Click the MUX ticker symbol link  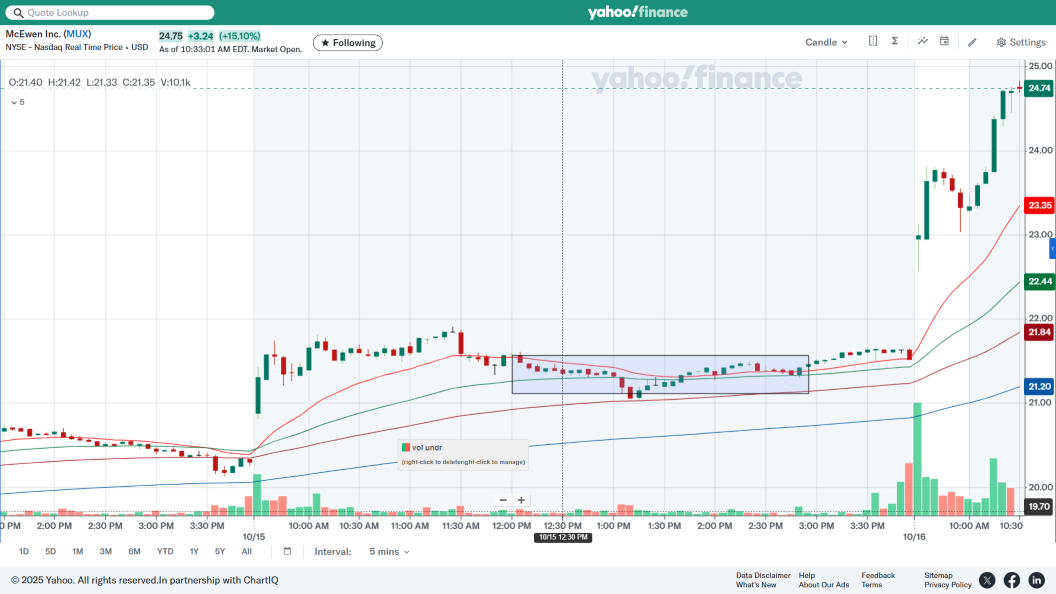click(77, 34)
